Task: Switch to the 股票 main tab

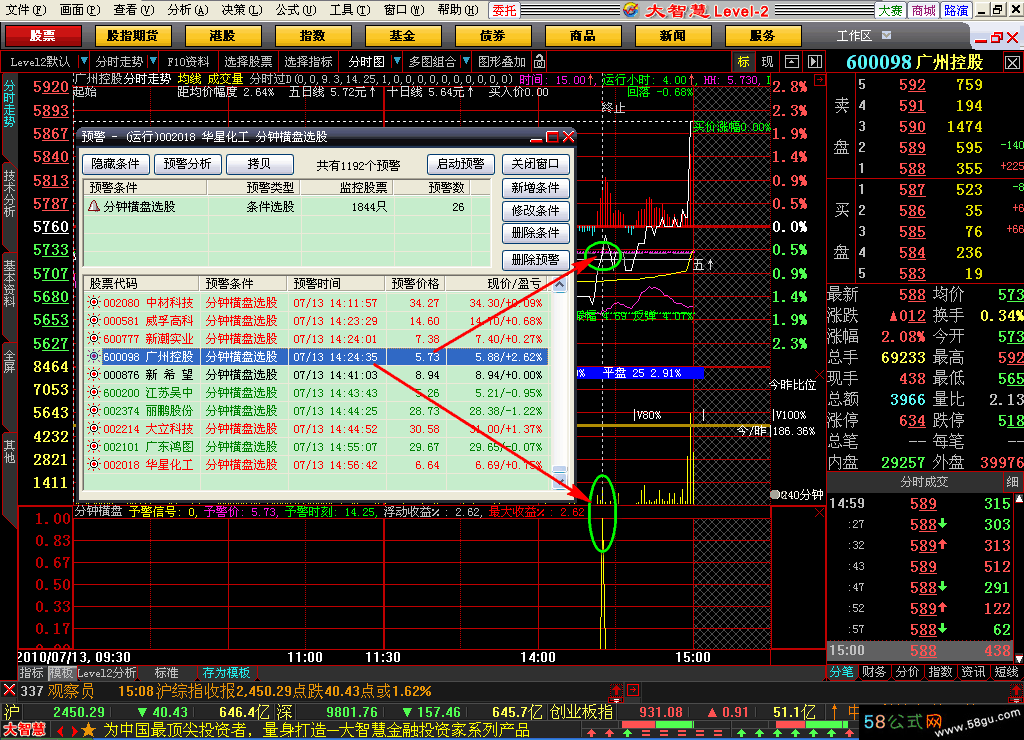Action: [42, 35]
